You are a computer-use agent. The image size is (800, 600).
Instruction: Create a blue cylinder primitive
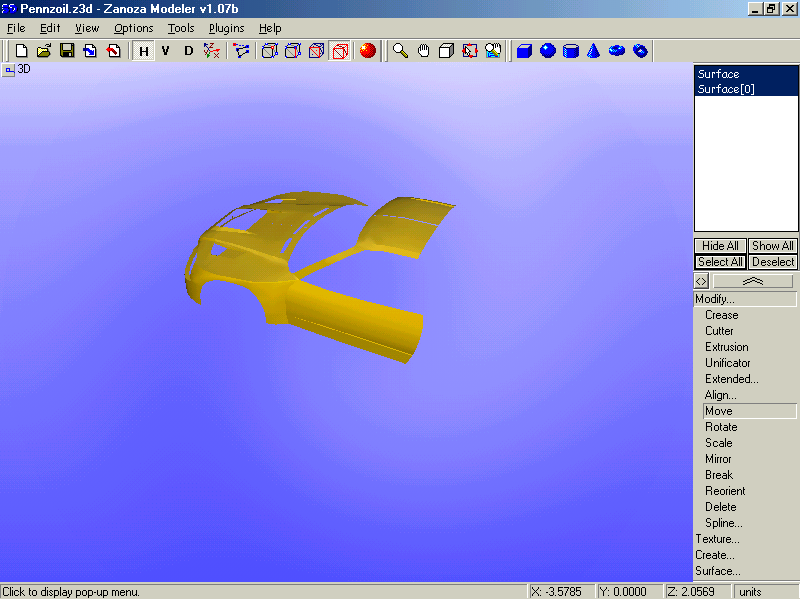571,51
